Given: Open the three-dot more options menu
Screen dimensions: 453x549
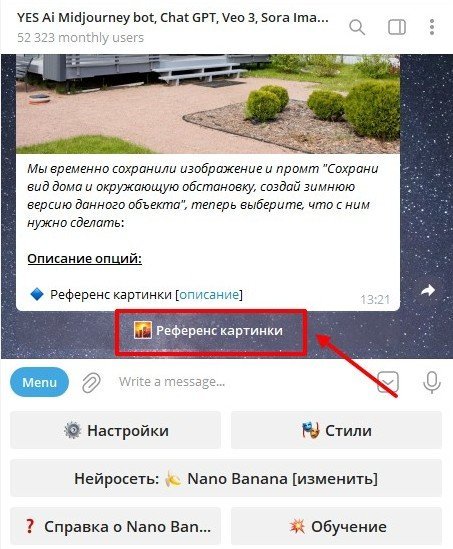Looking at the screenshot, I should pyautogui.click(x=432, y=27).
